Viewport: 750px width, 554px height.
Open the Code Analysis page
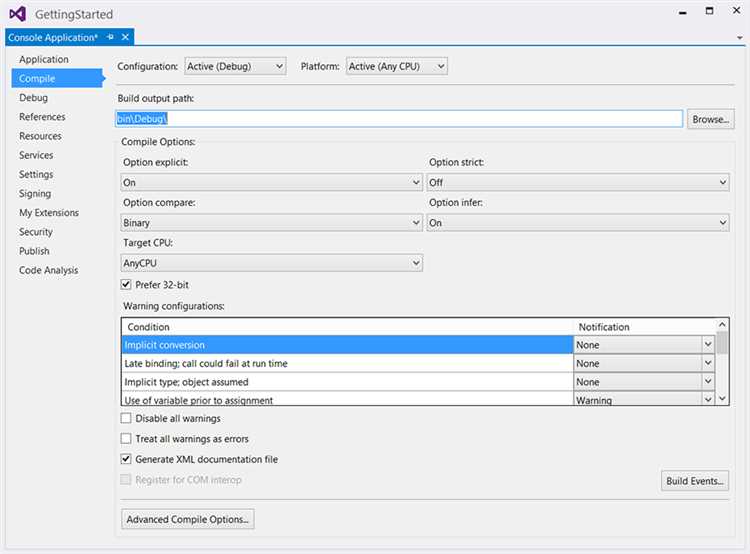48,270
